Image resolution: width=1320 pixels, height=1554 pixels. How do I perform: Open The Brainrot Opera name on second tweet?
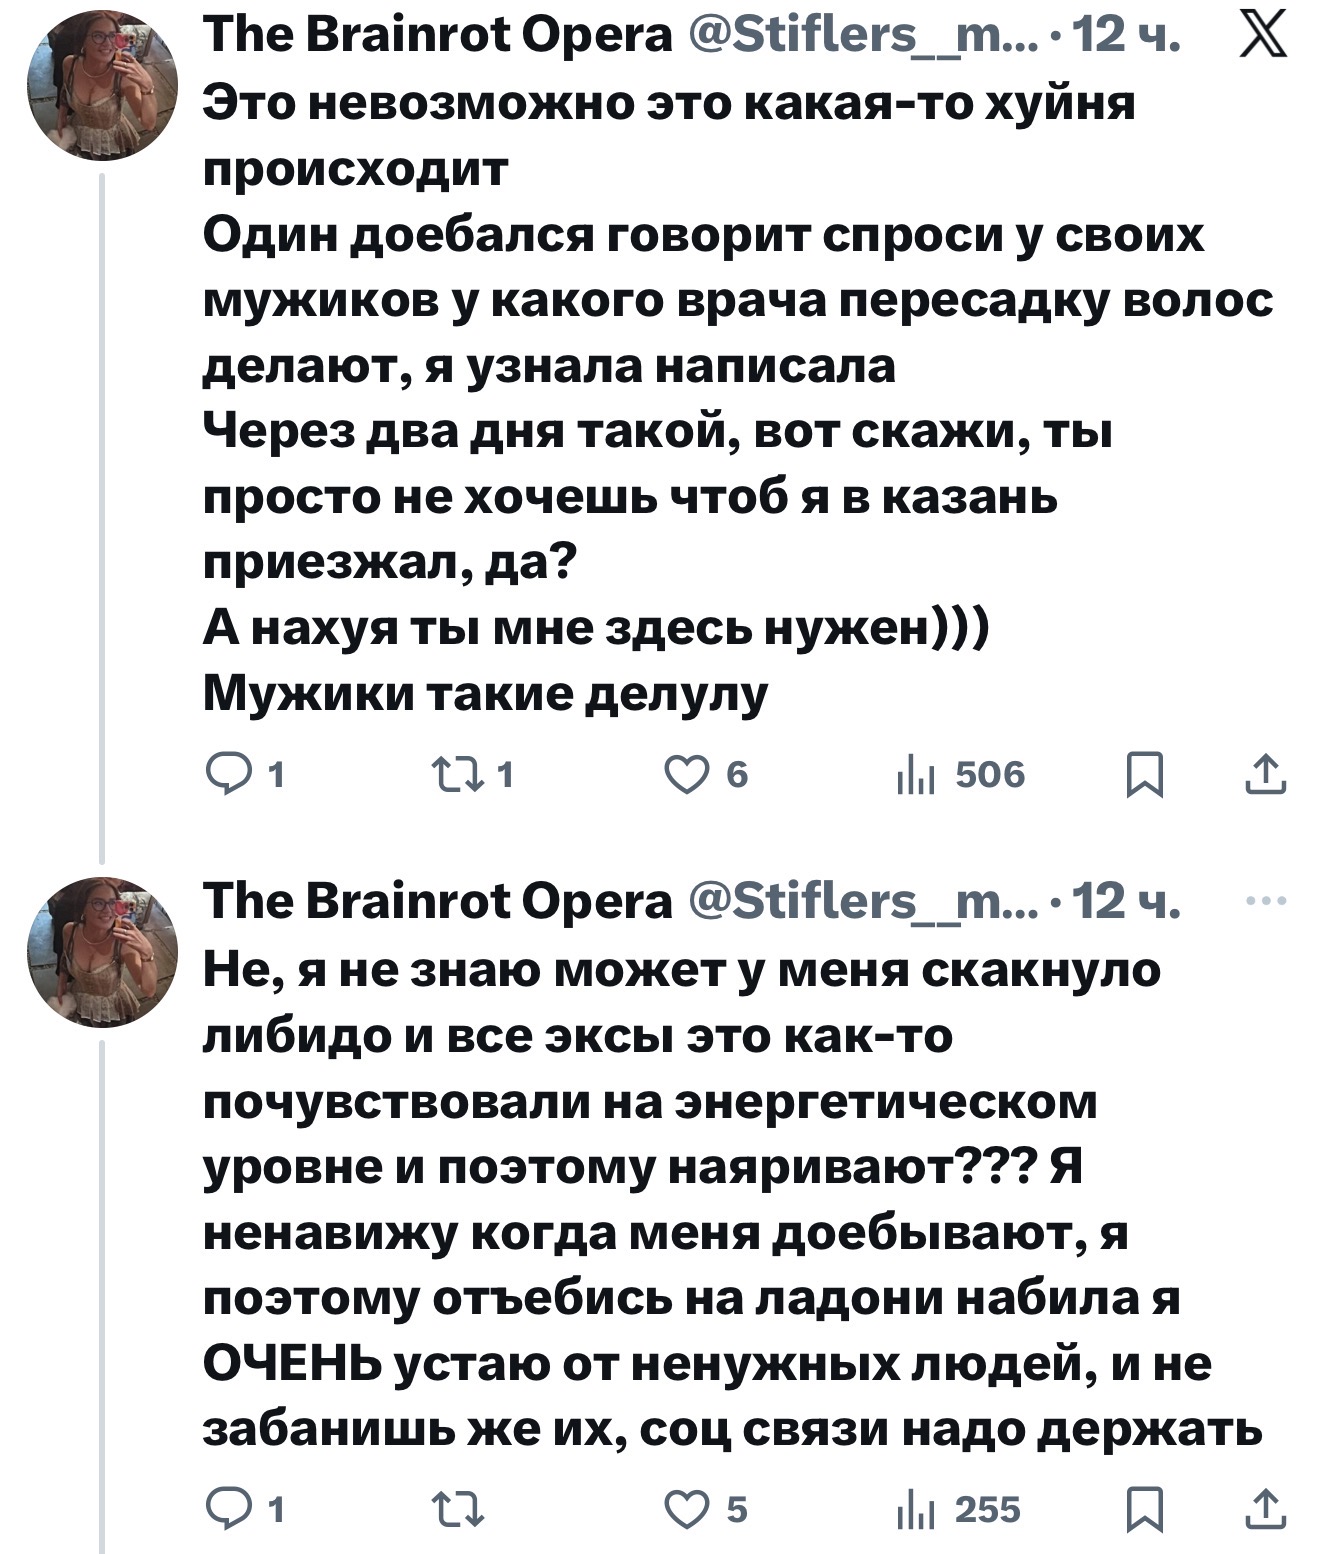coord(437,902)
